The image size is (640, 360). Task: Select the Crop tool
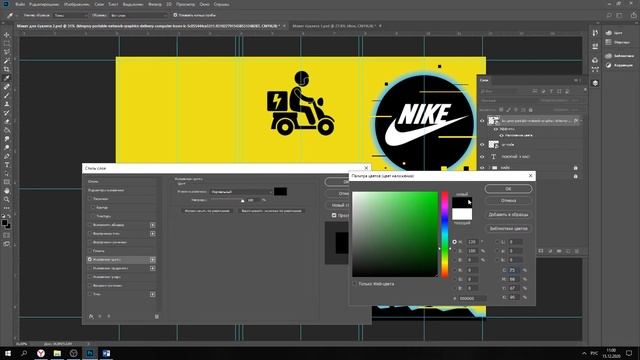click(7, 69)
